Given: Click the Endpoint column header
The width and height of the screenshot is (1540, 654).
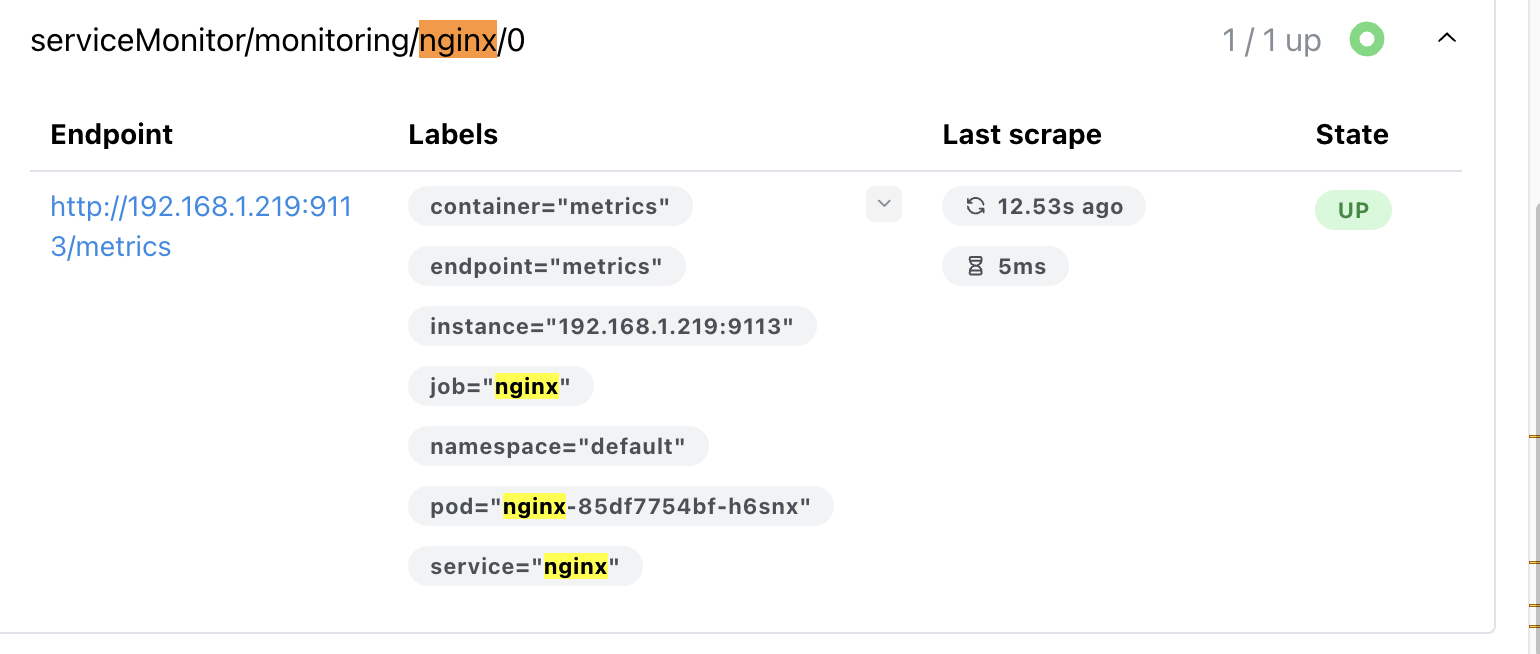Looking at the screenshot, I should (112, 135).
